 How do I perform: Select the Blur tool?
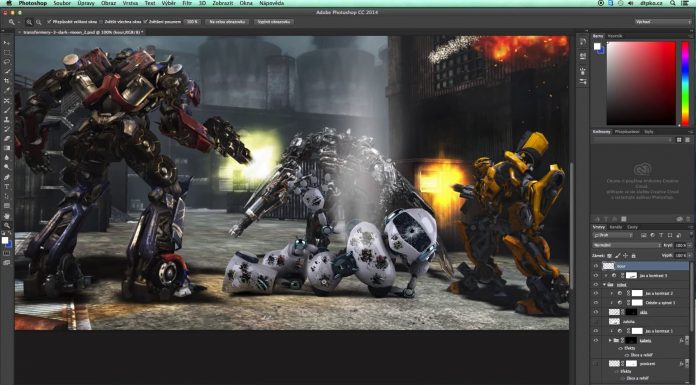[x=8, y=158]
